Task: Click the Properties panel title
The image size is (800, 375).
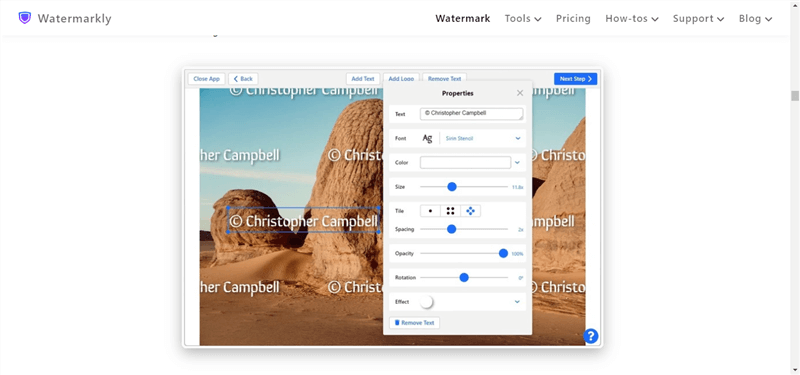Action: tap(458, 93)
